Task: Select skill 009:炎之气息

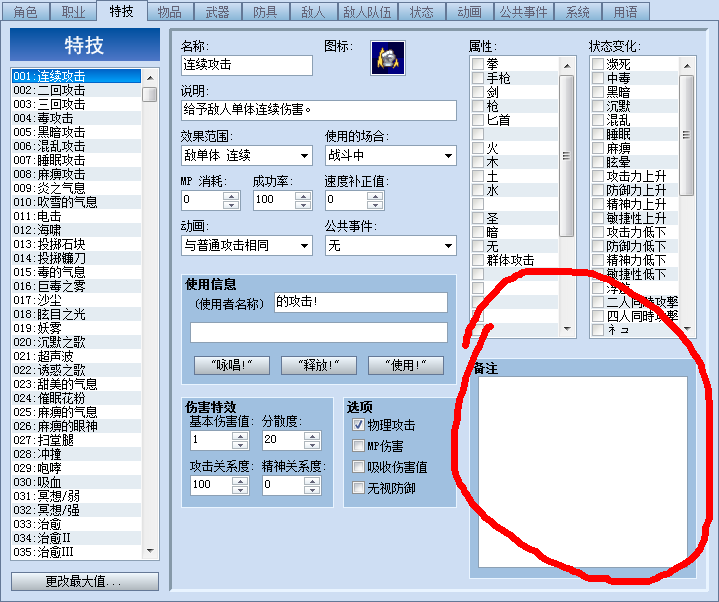Action: pos(76,188)
